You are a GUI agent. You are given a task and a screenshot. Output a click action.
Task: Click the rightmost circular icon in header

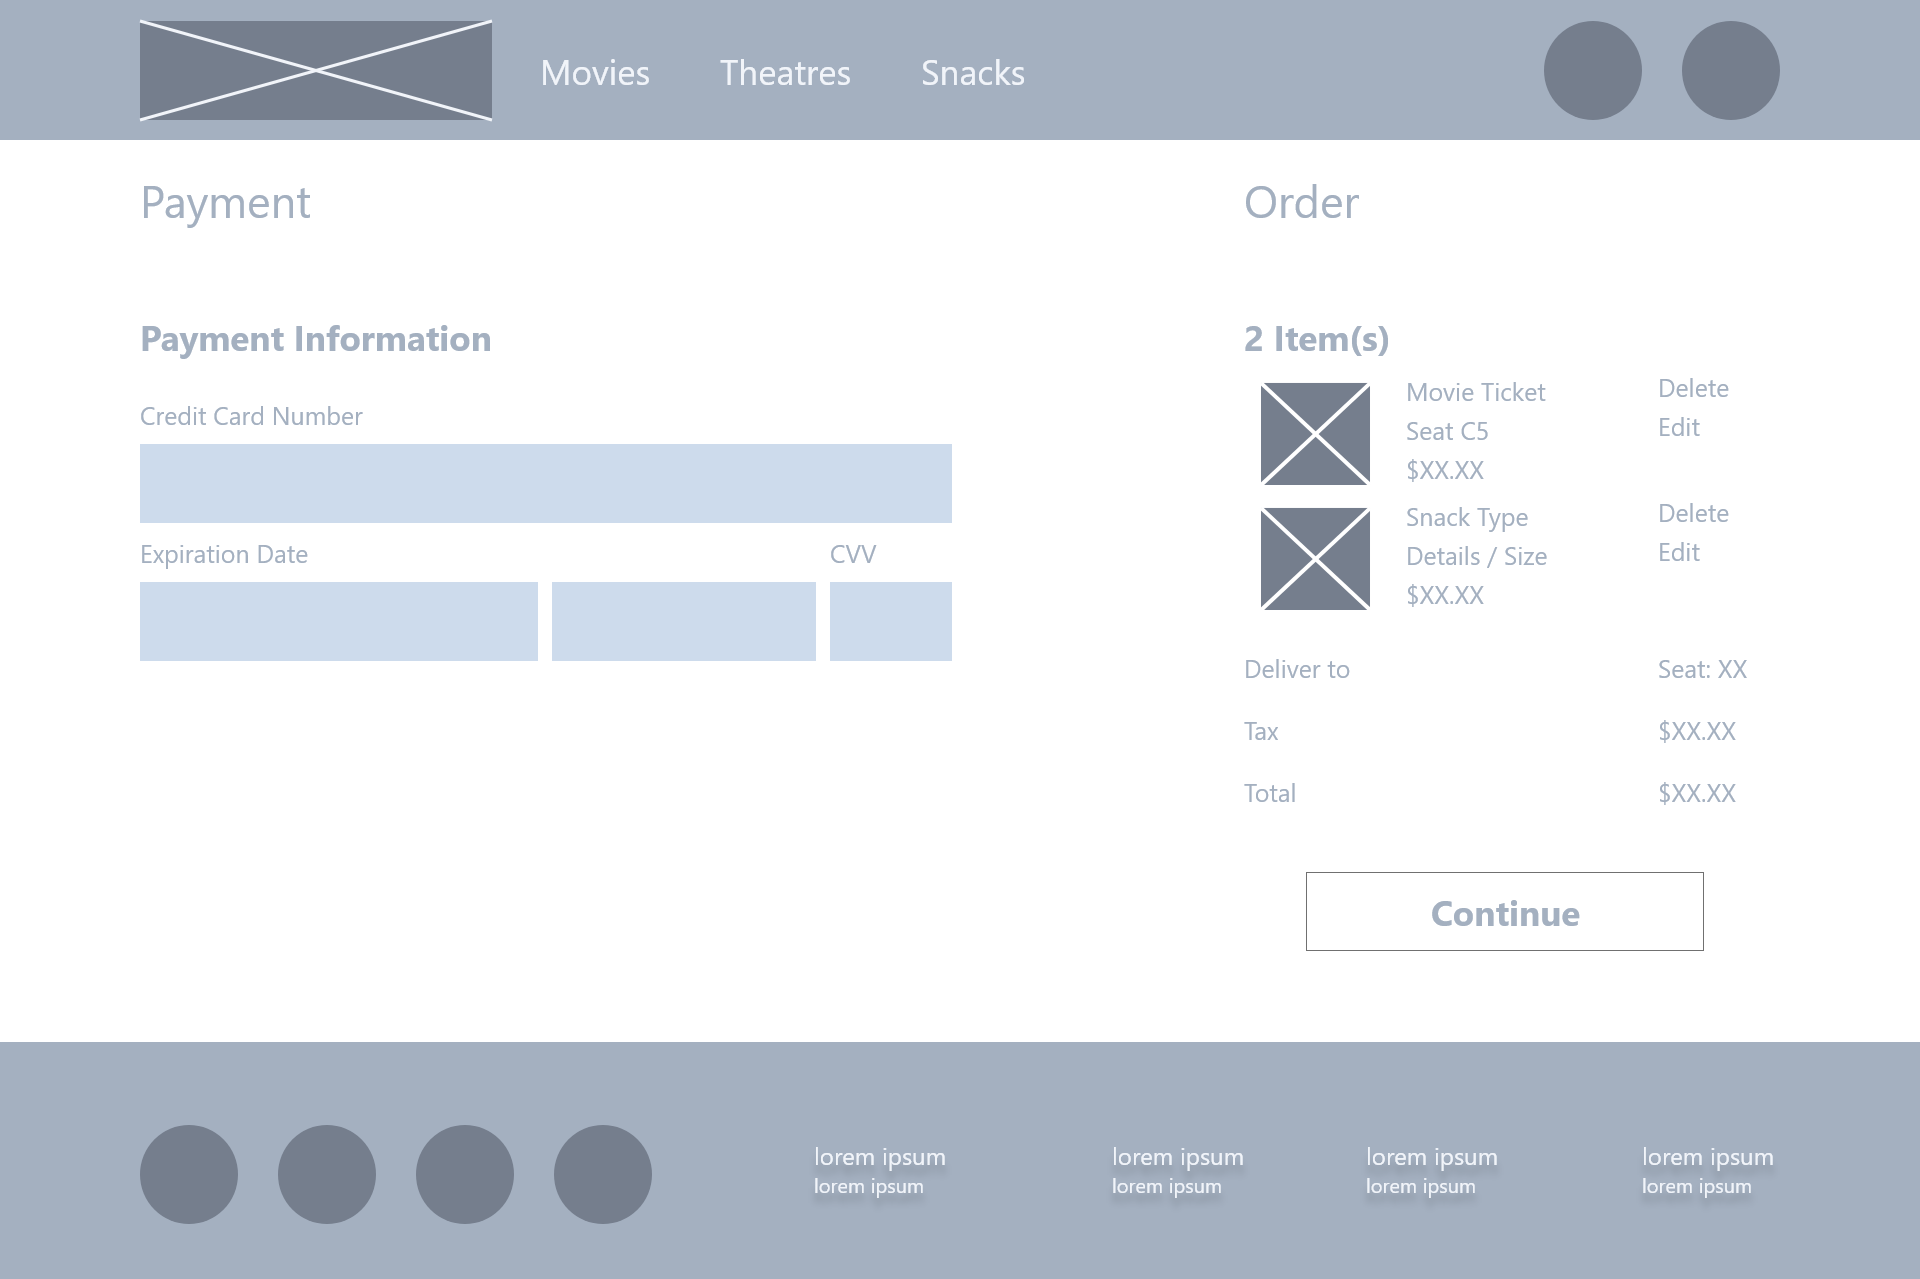(1730, 70)
